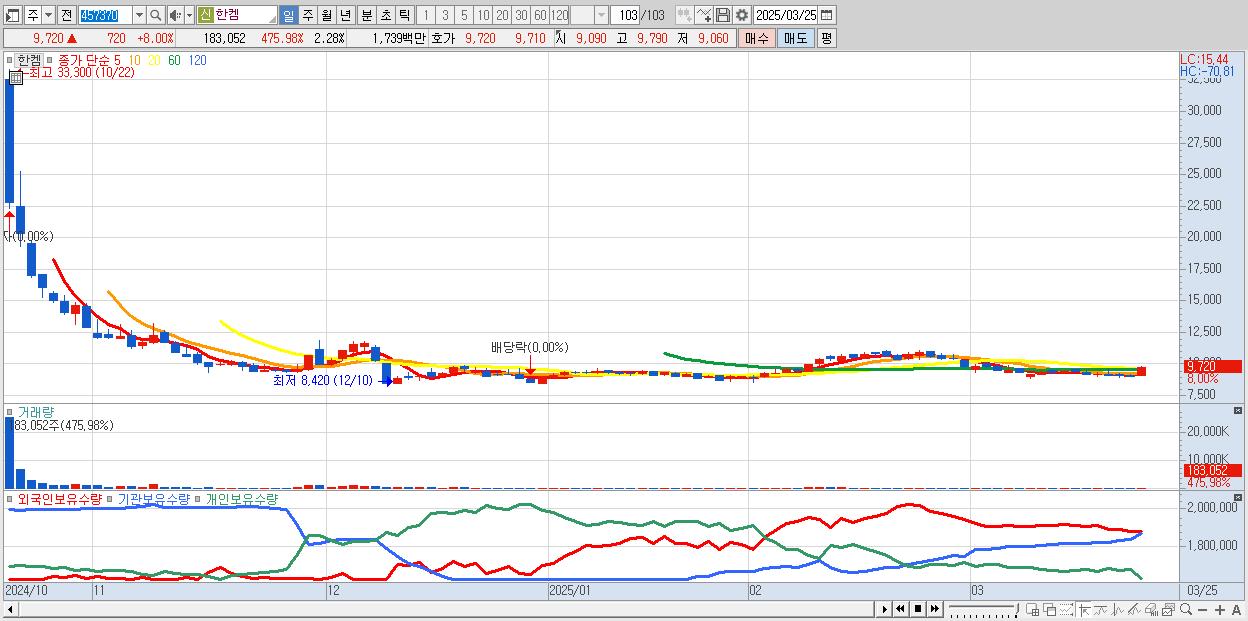Click the A auto-scale icon
Viewport: 1248px width, 621px height.
pyautogui.click(x=1237, y=609)
